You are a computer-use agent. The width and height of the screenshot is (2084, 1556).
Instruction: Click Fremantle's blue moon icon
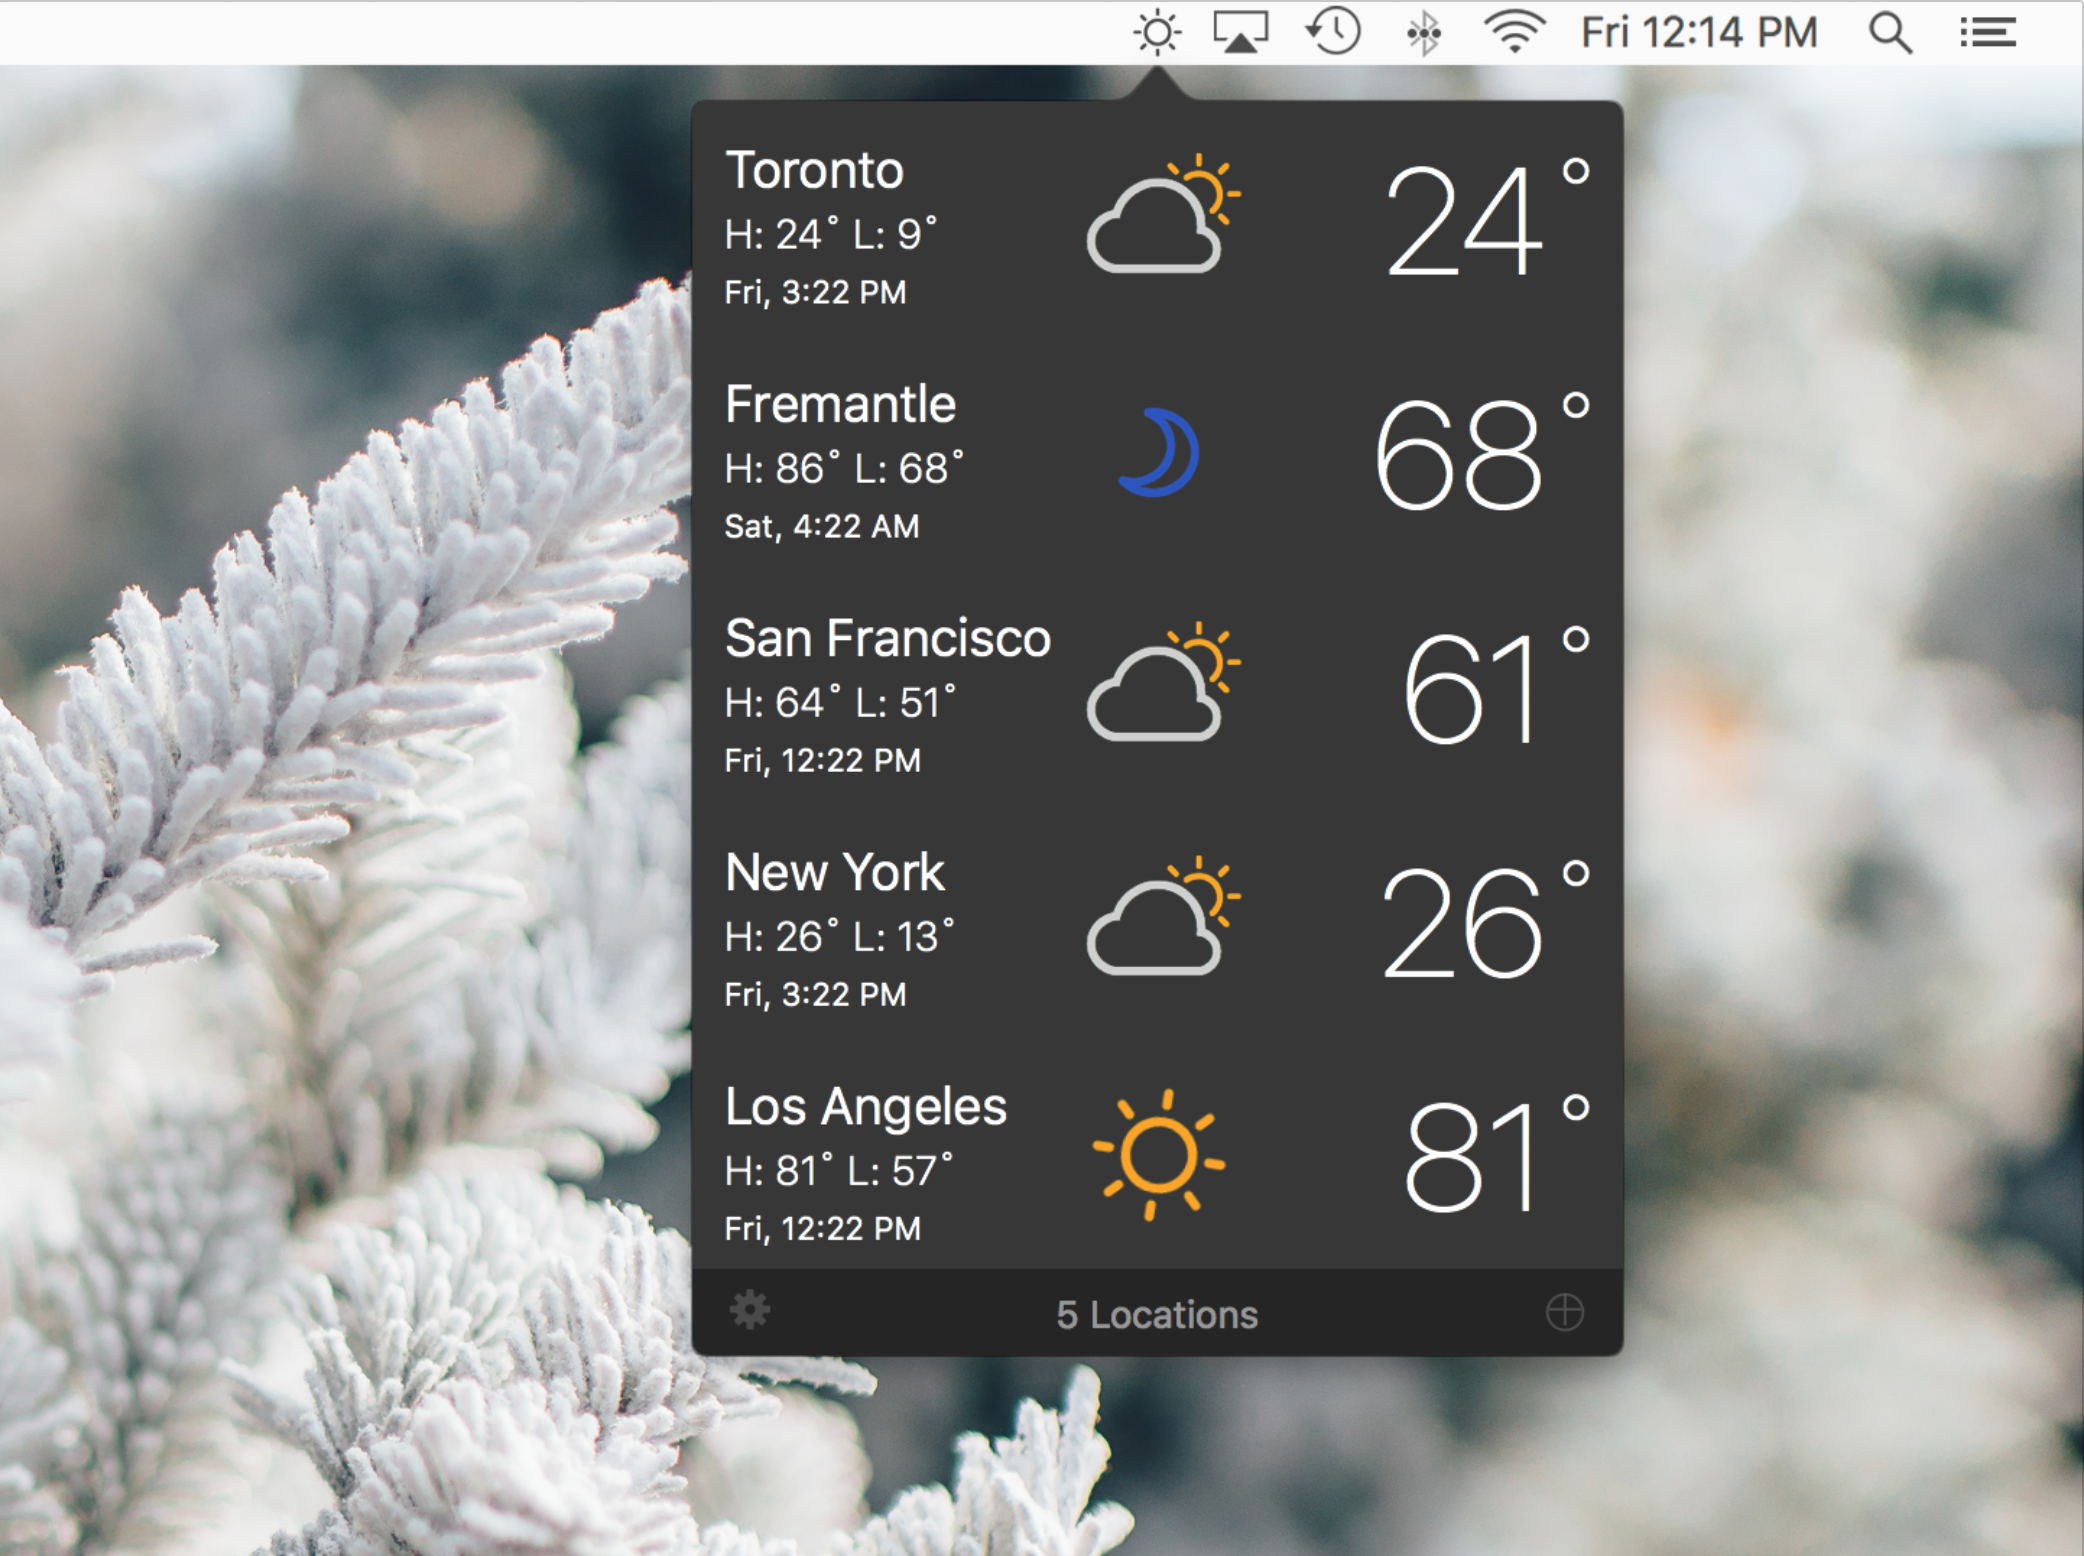coord(1160,452)
